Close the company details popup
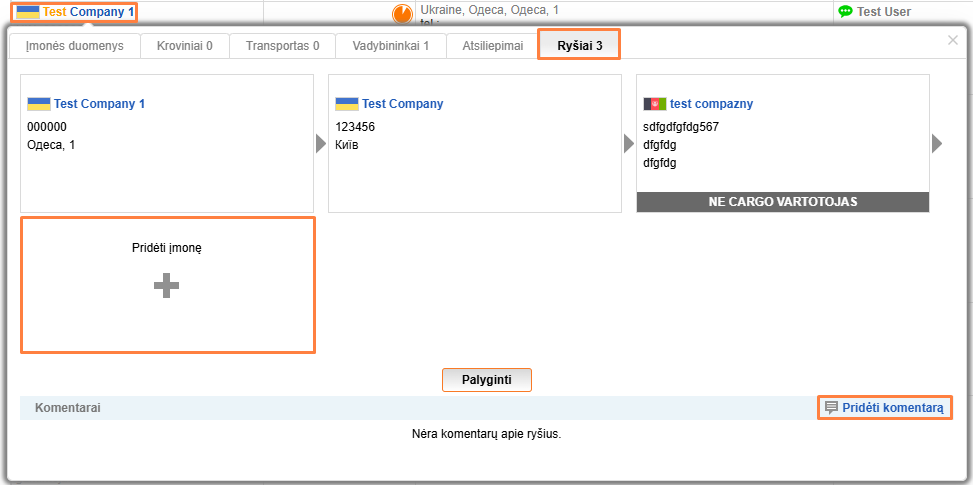The width and height of the screenshot is (973, 485). click(x=952, y=40)
